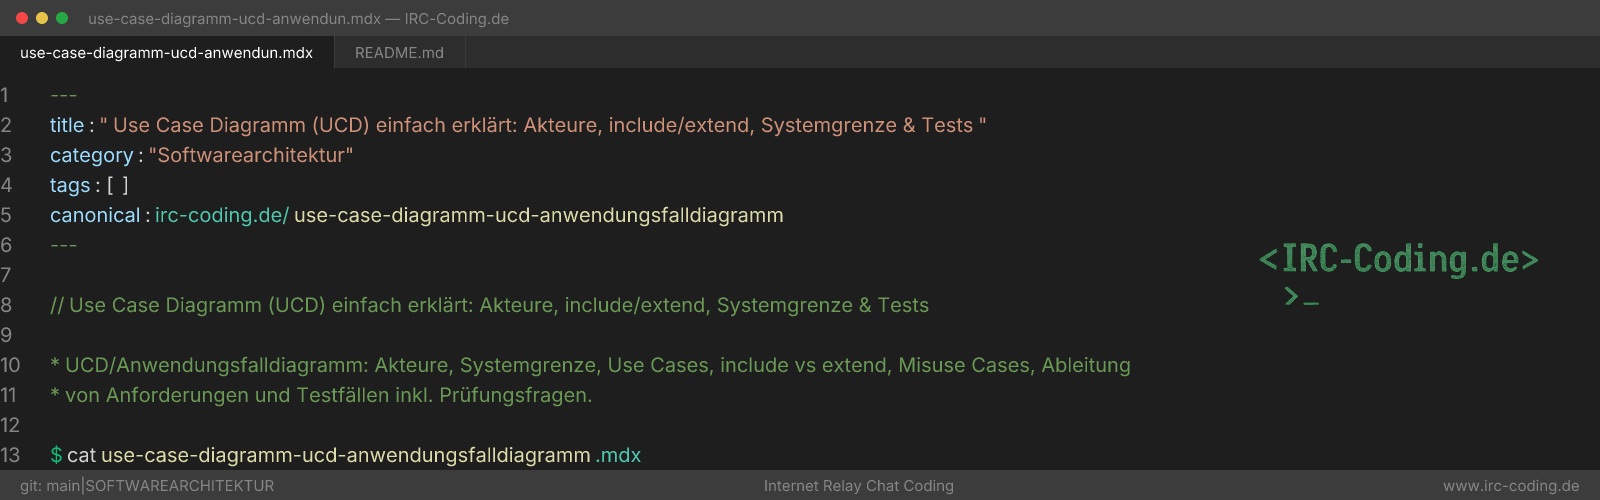Open the irc-coding.de/ canonical link
Image resolution: width=1600 pixels, height=500 pixels.
222,215
